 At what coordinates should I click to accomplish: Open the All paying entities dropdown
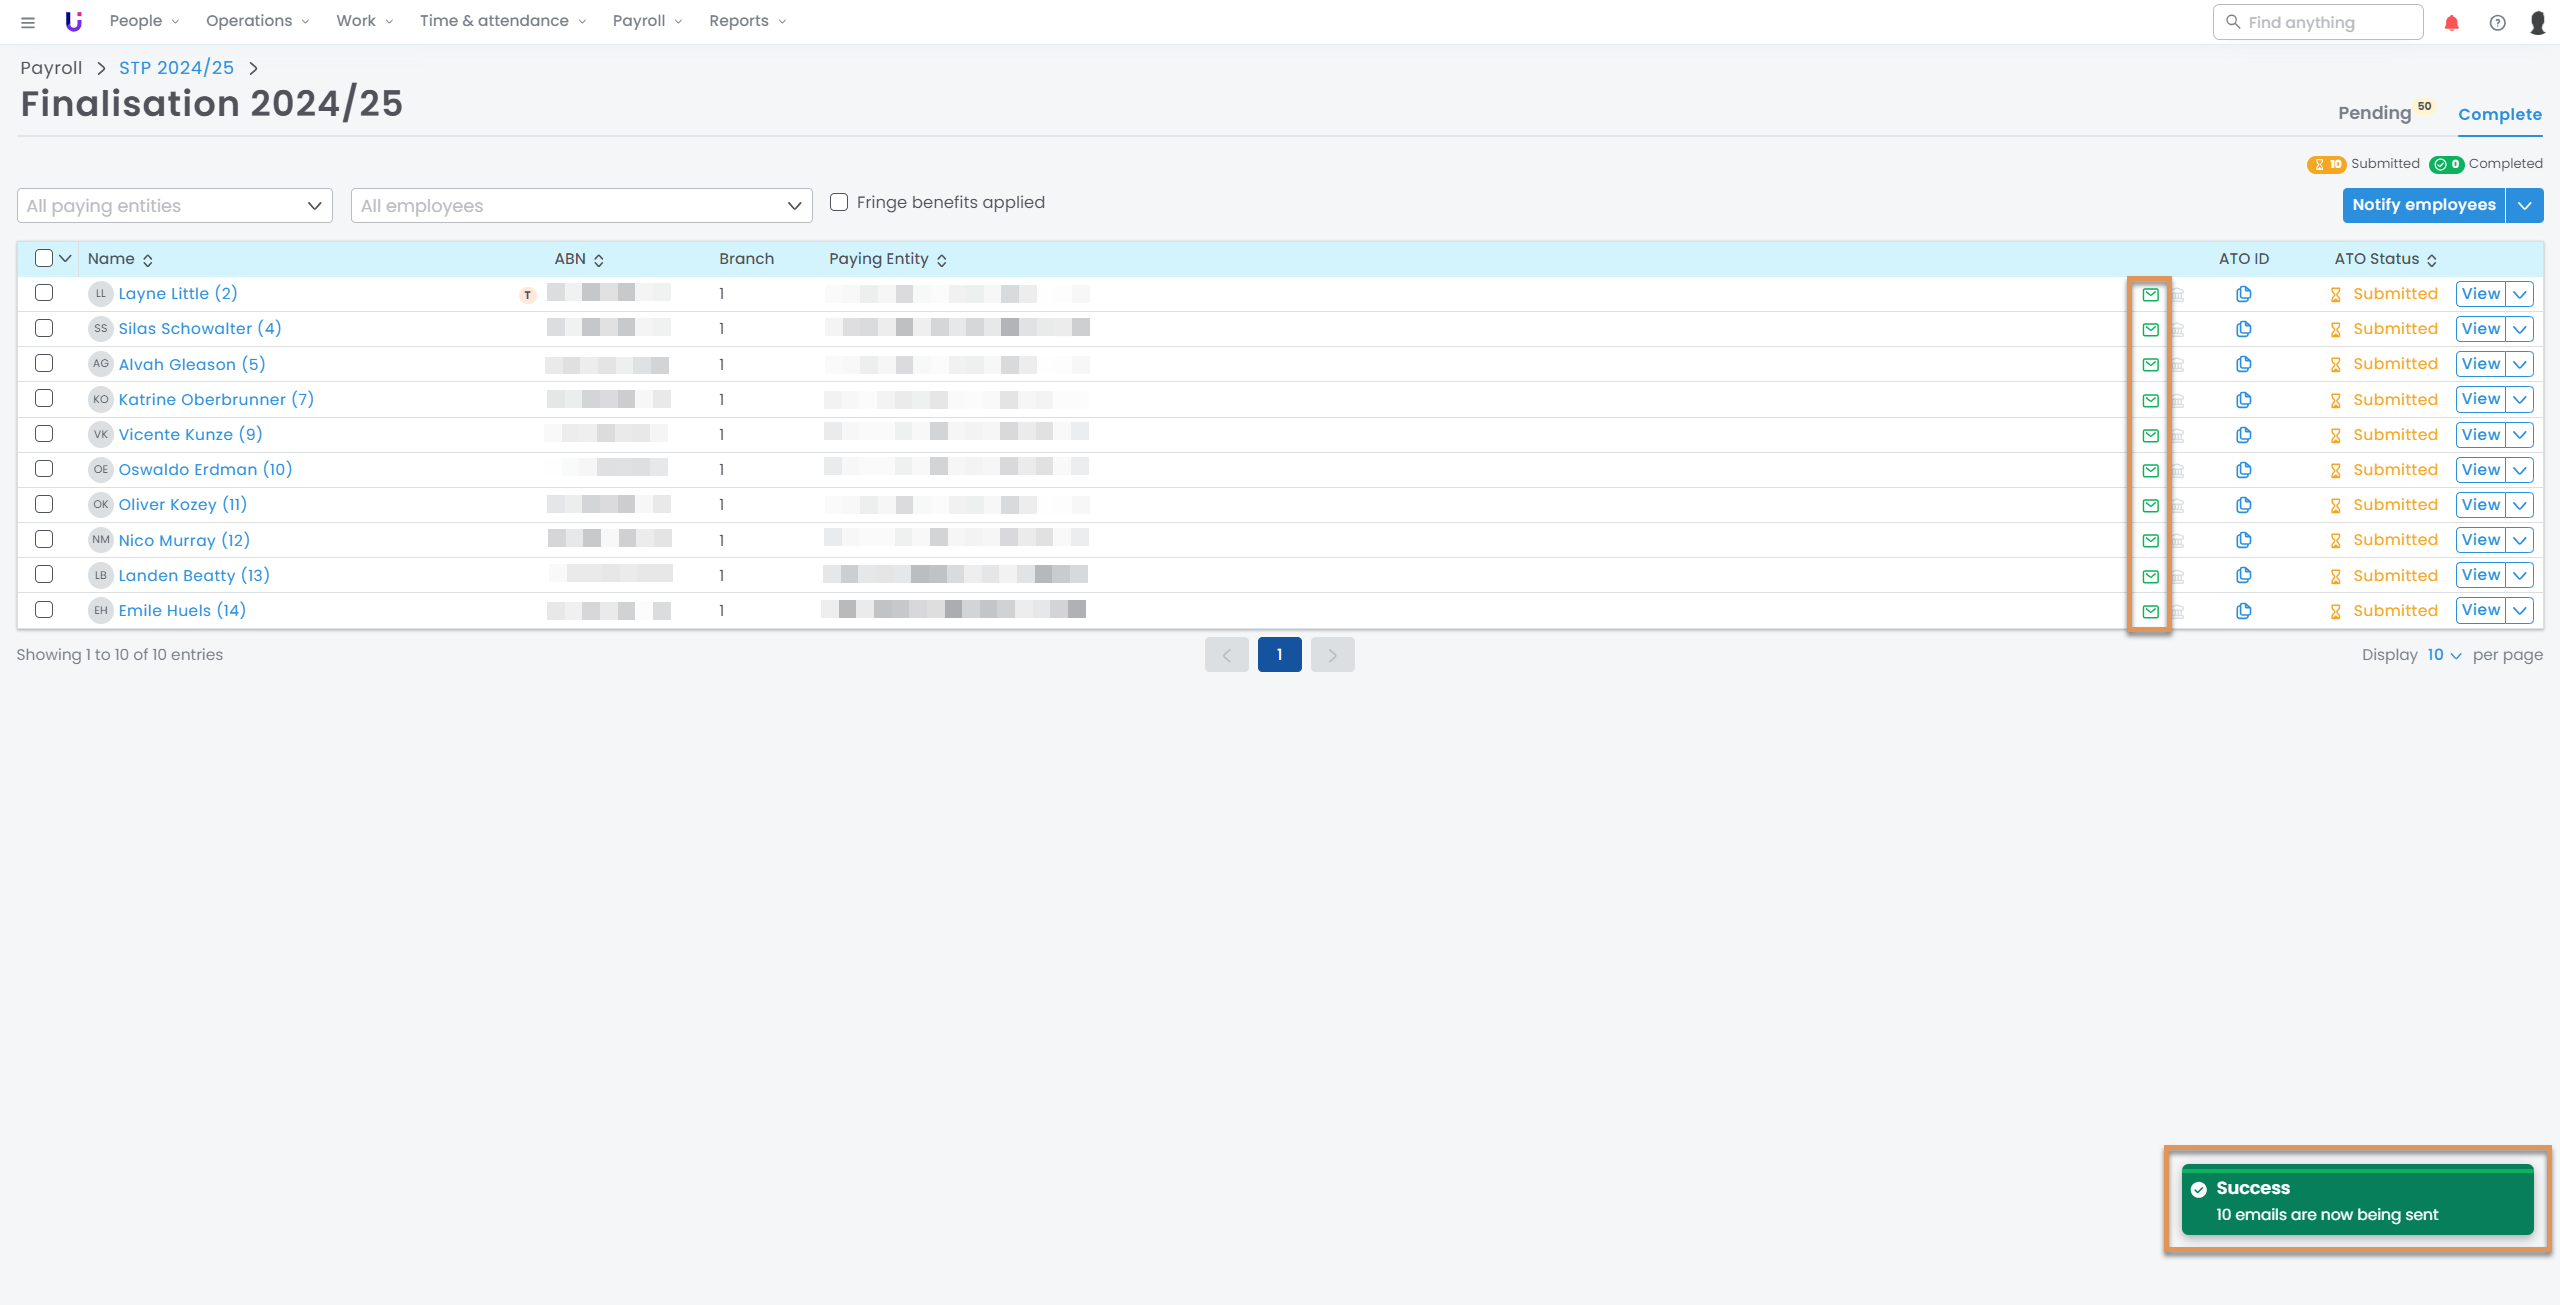point(175,206)
